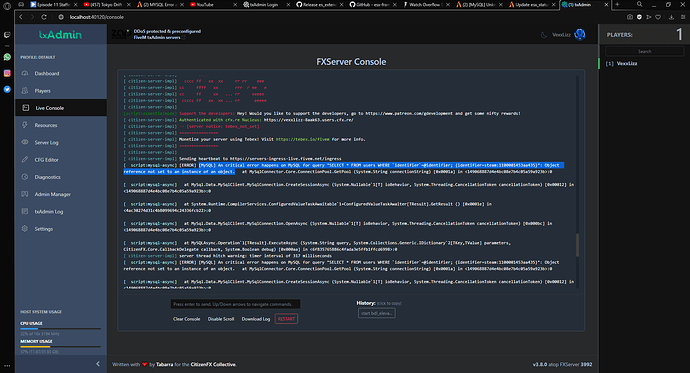This screenshot has width=690, height=373.
Task: Click the CFG Editor pencil icon
Action: 25,160
